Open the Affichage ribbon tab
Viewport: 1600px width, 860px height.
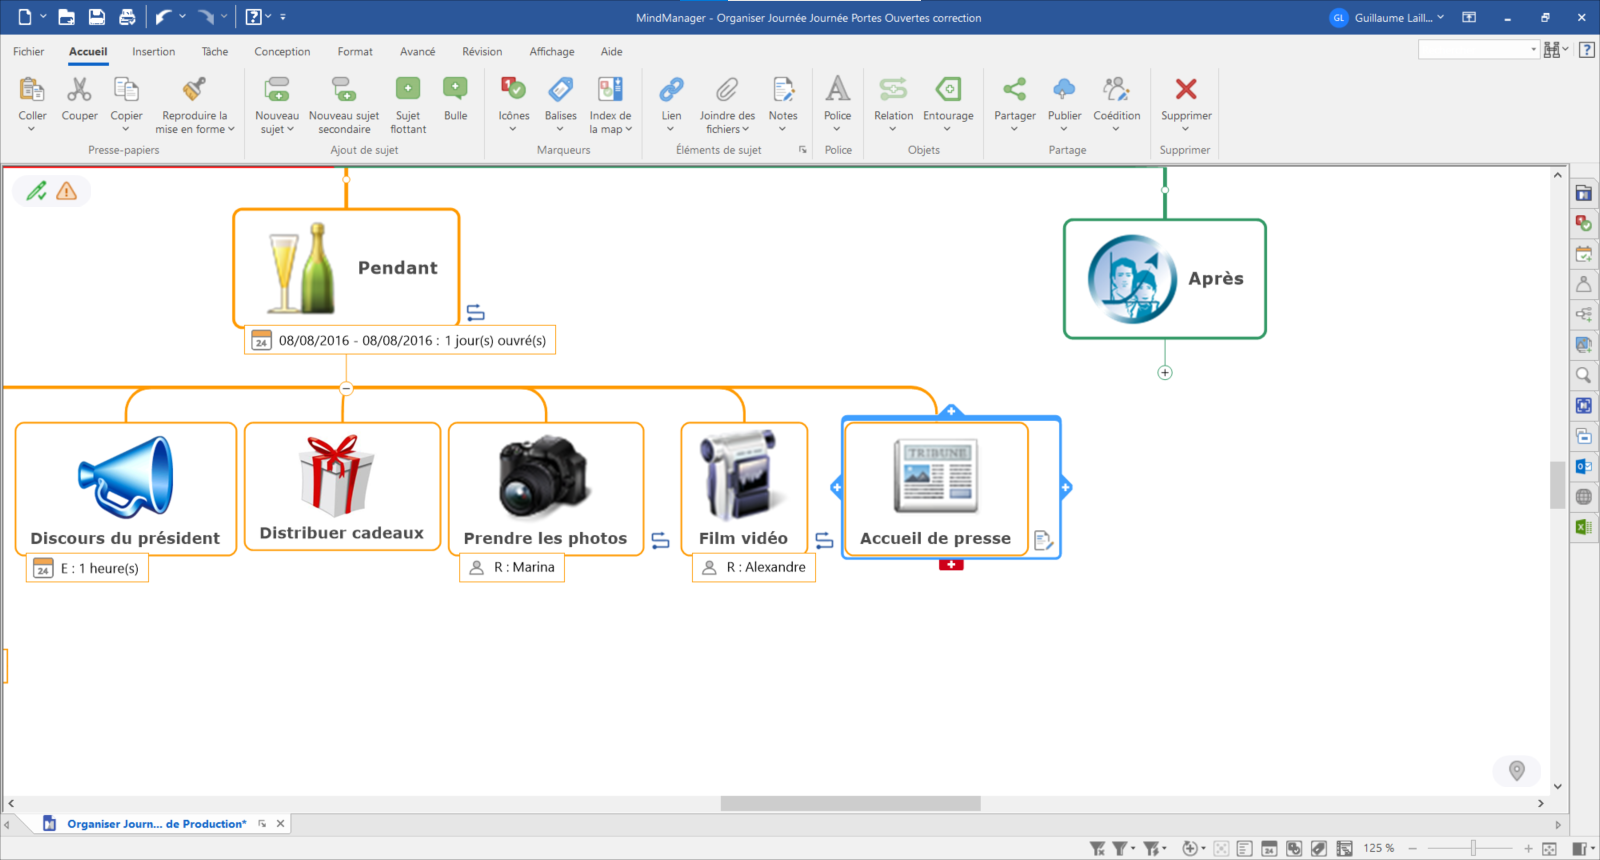tap(551, 52)
